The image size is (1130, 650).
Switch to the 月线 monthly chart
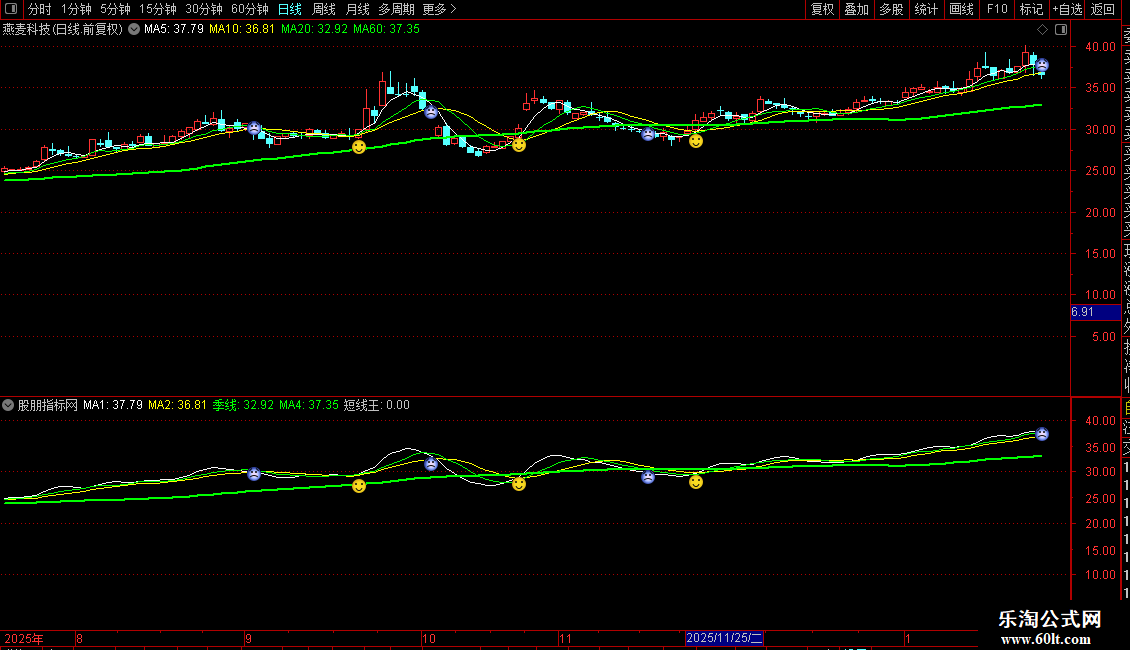point(357,9)
